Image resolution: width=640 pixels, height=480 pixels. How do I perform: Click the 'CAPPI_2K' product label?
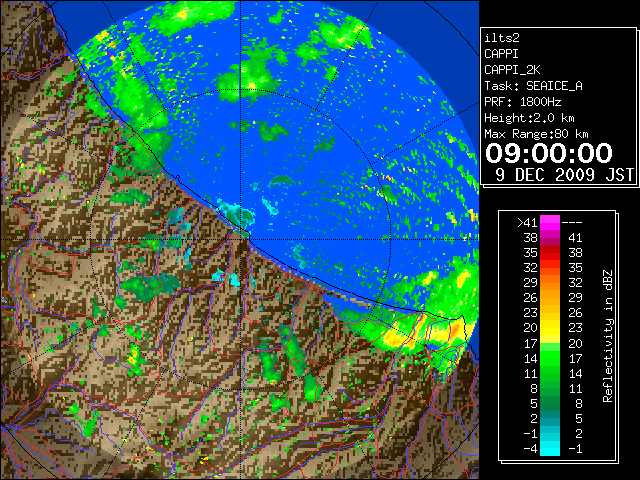pos(512,70)
